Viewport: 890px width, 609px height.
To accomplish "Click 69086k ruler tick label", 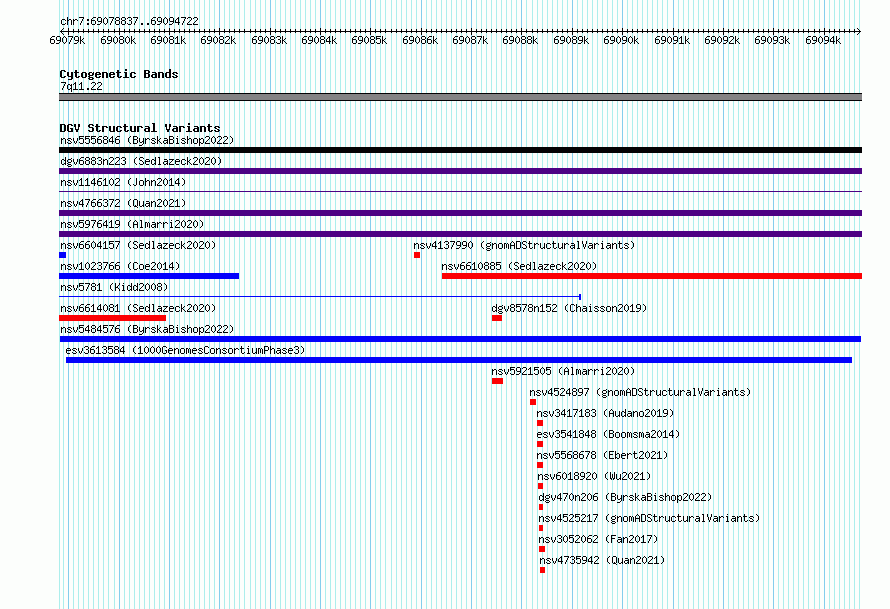I will 420,40.
